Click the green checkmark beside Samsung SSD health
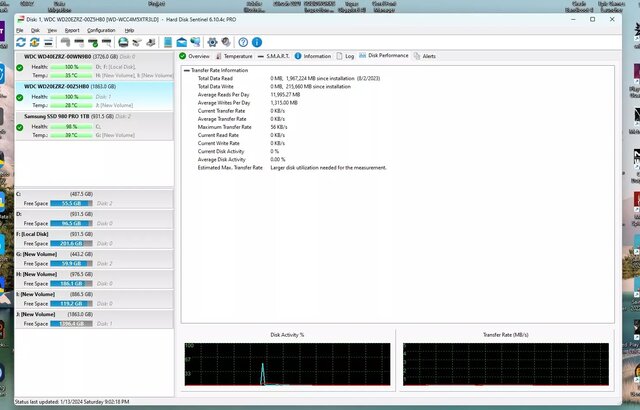This screenshot has height=410, width=640. pyautogui.click(x=20, y=127)
